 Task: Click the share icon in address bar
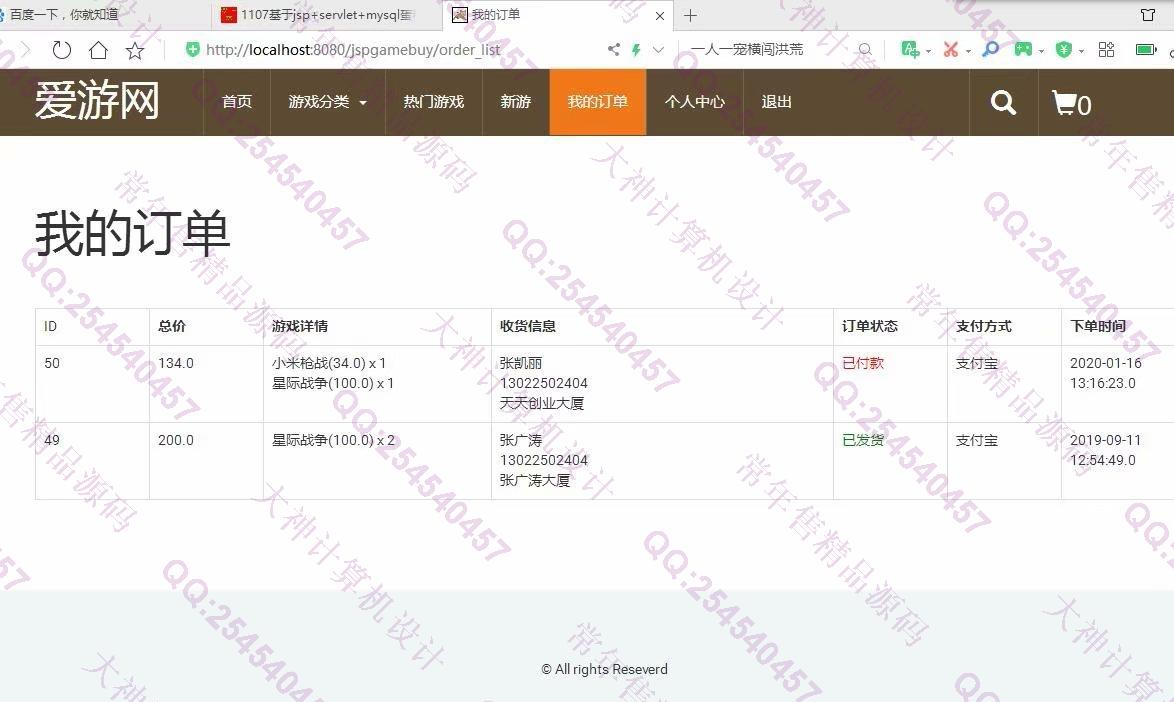click(614, 49)
